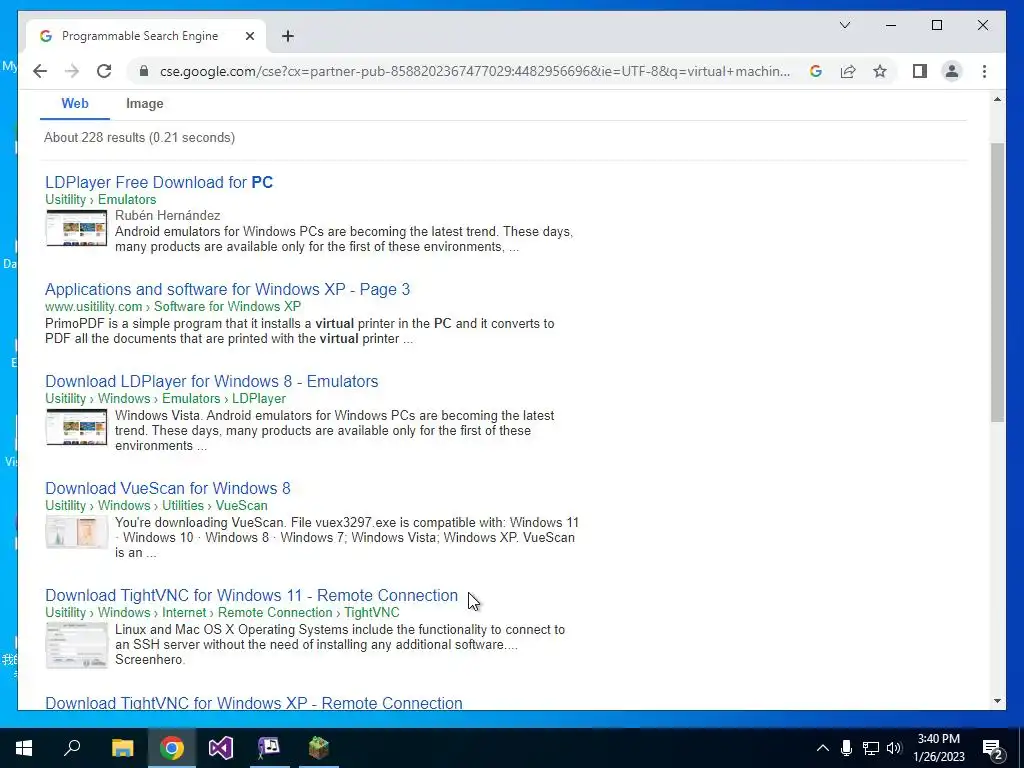
Task: Click the VueScan result thumbnail
Action: pos(76,532)
